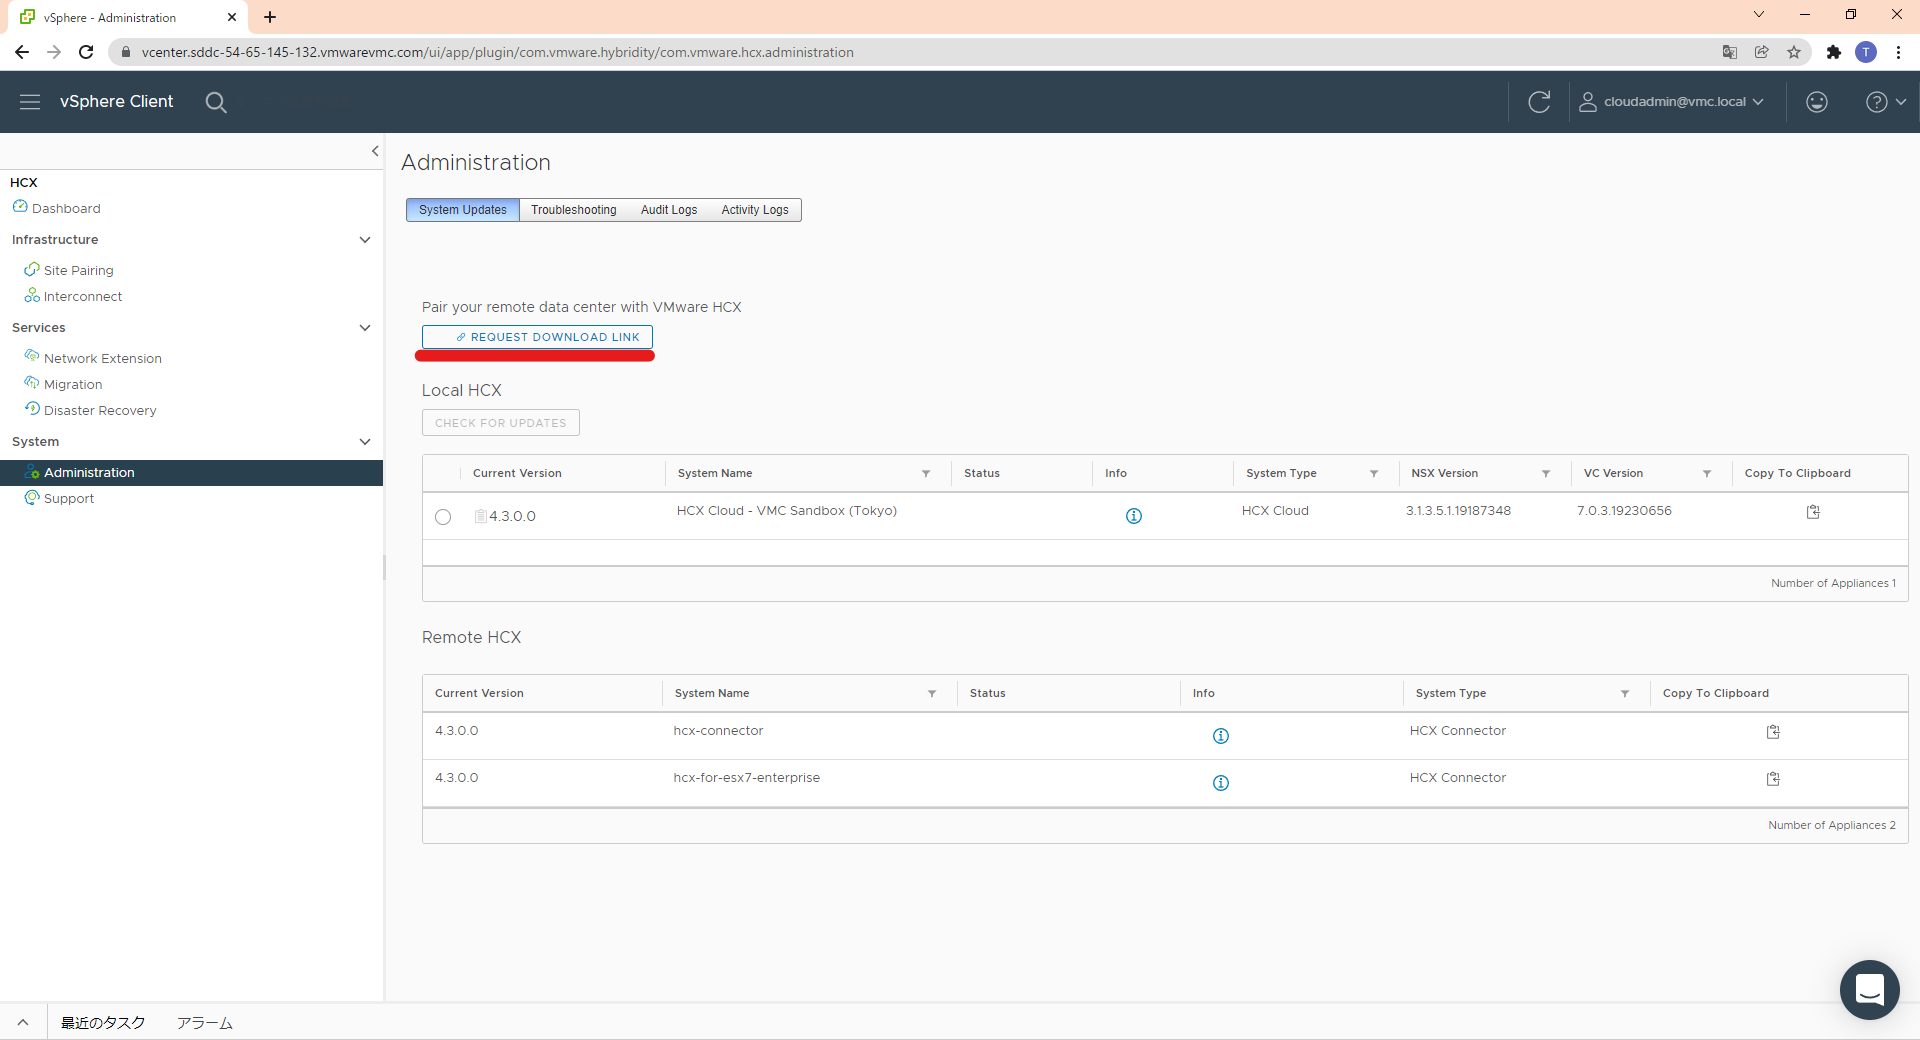This screenshot has width=1920, height=1040.
Task: Collapse the System section
Action: [x=365, y=442]
